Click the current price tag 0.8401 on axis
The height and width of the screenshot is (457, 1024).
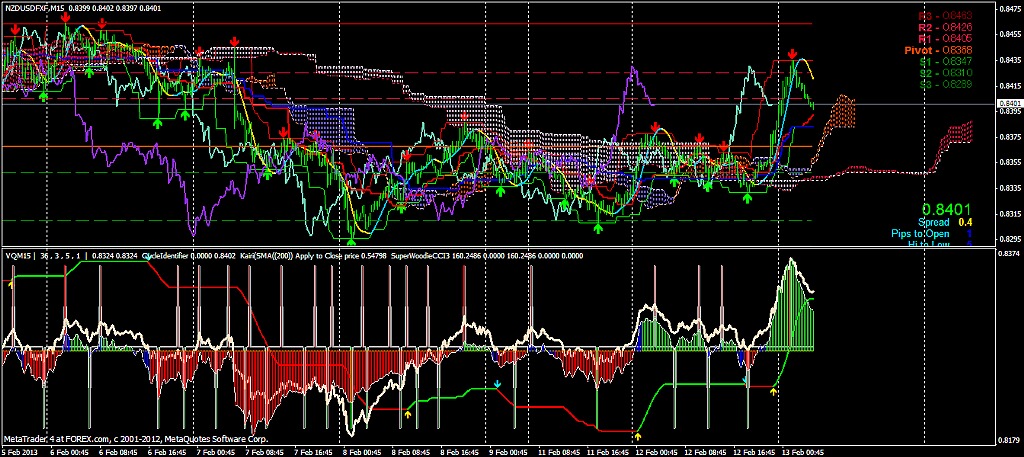1010,104
